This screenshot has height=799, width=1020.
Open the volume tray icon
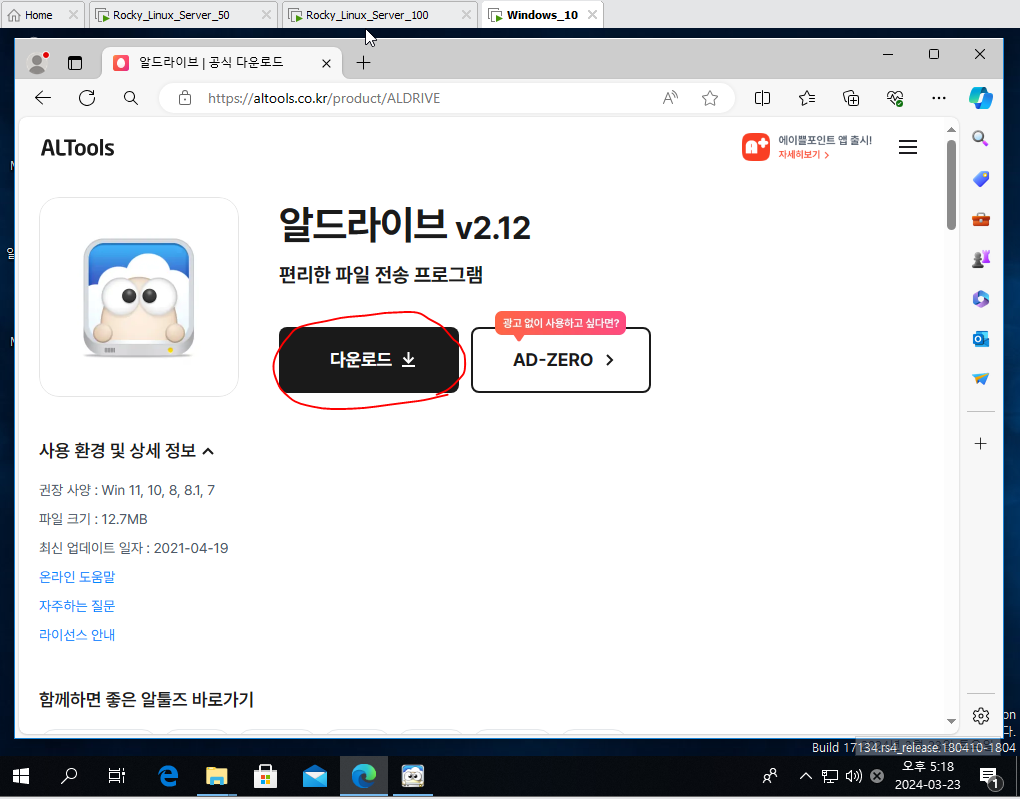coord(853,776)
